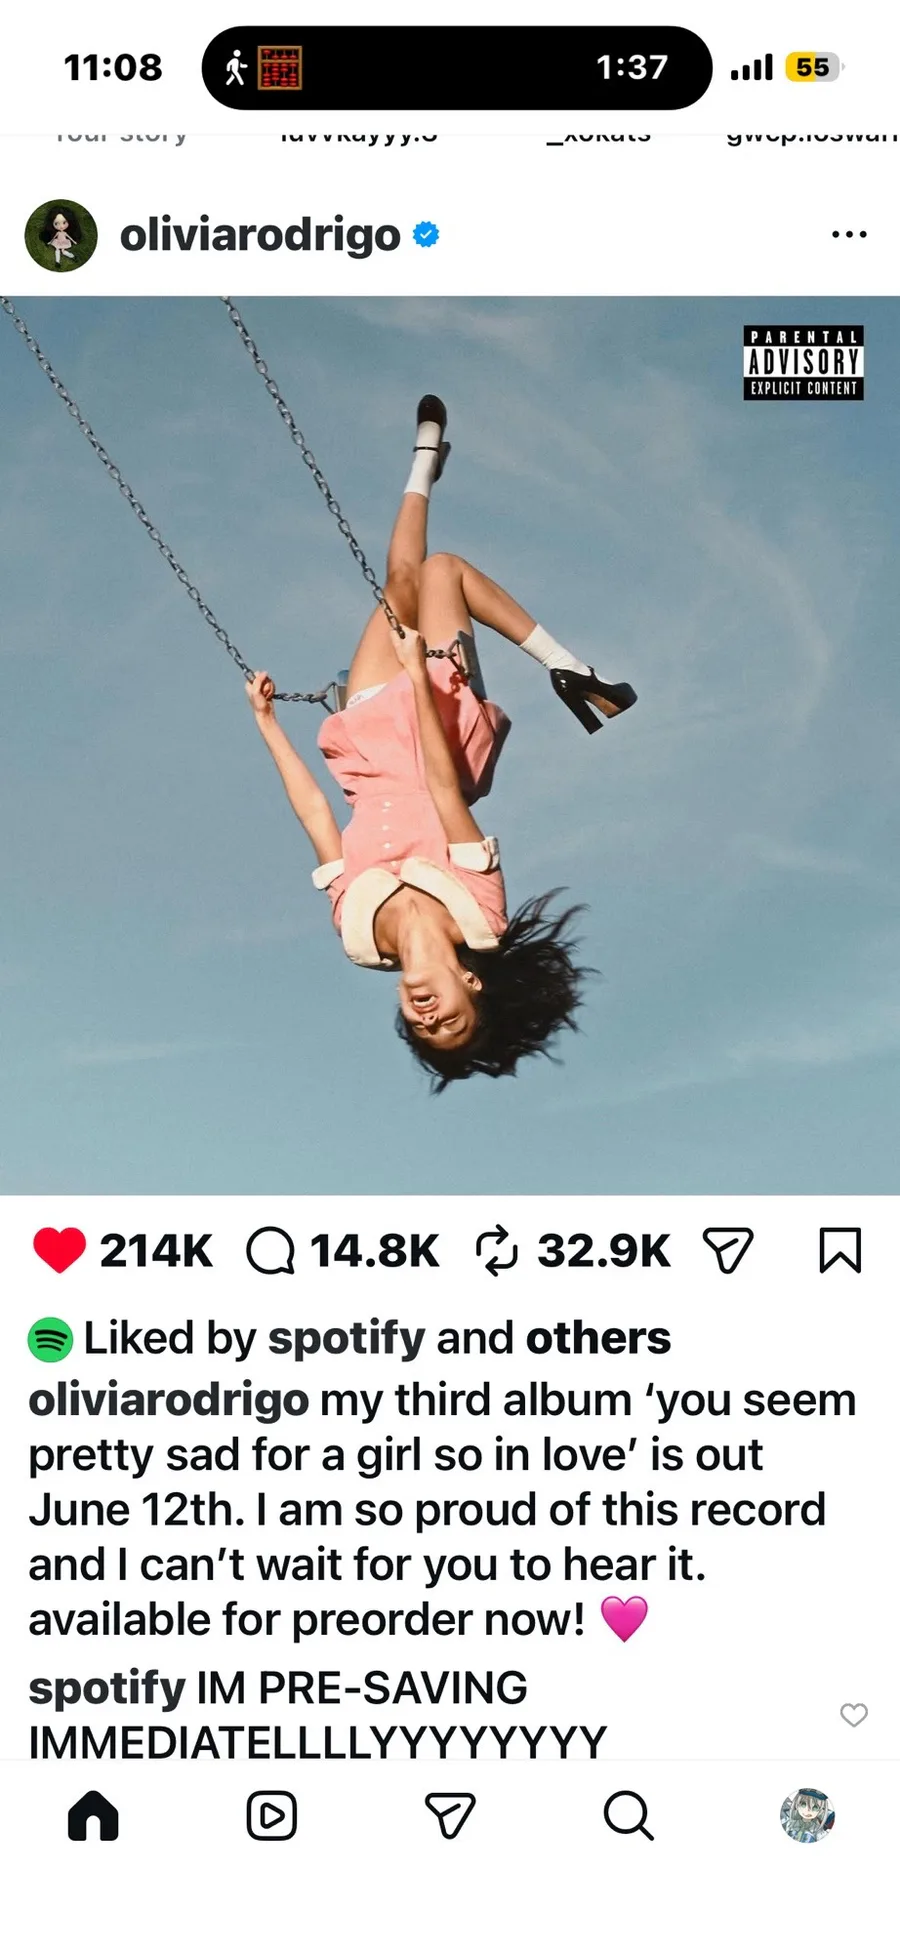Open comments via speech bubble icon
The image size is (900, 1950).
271,1251
